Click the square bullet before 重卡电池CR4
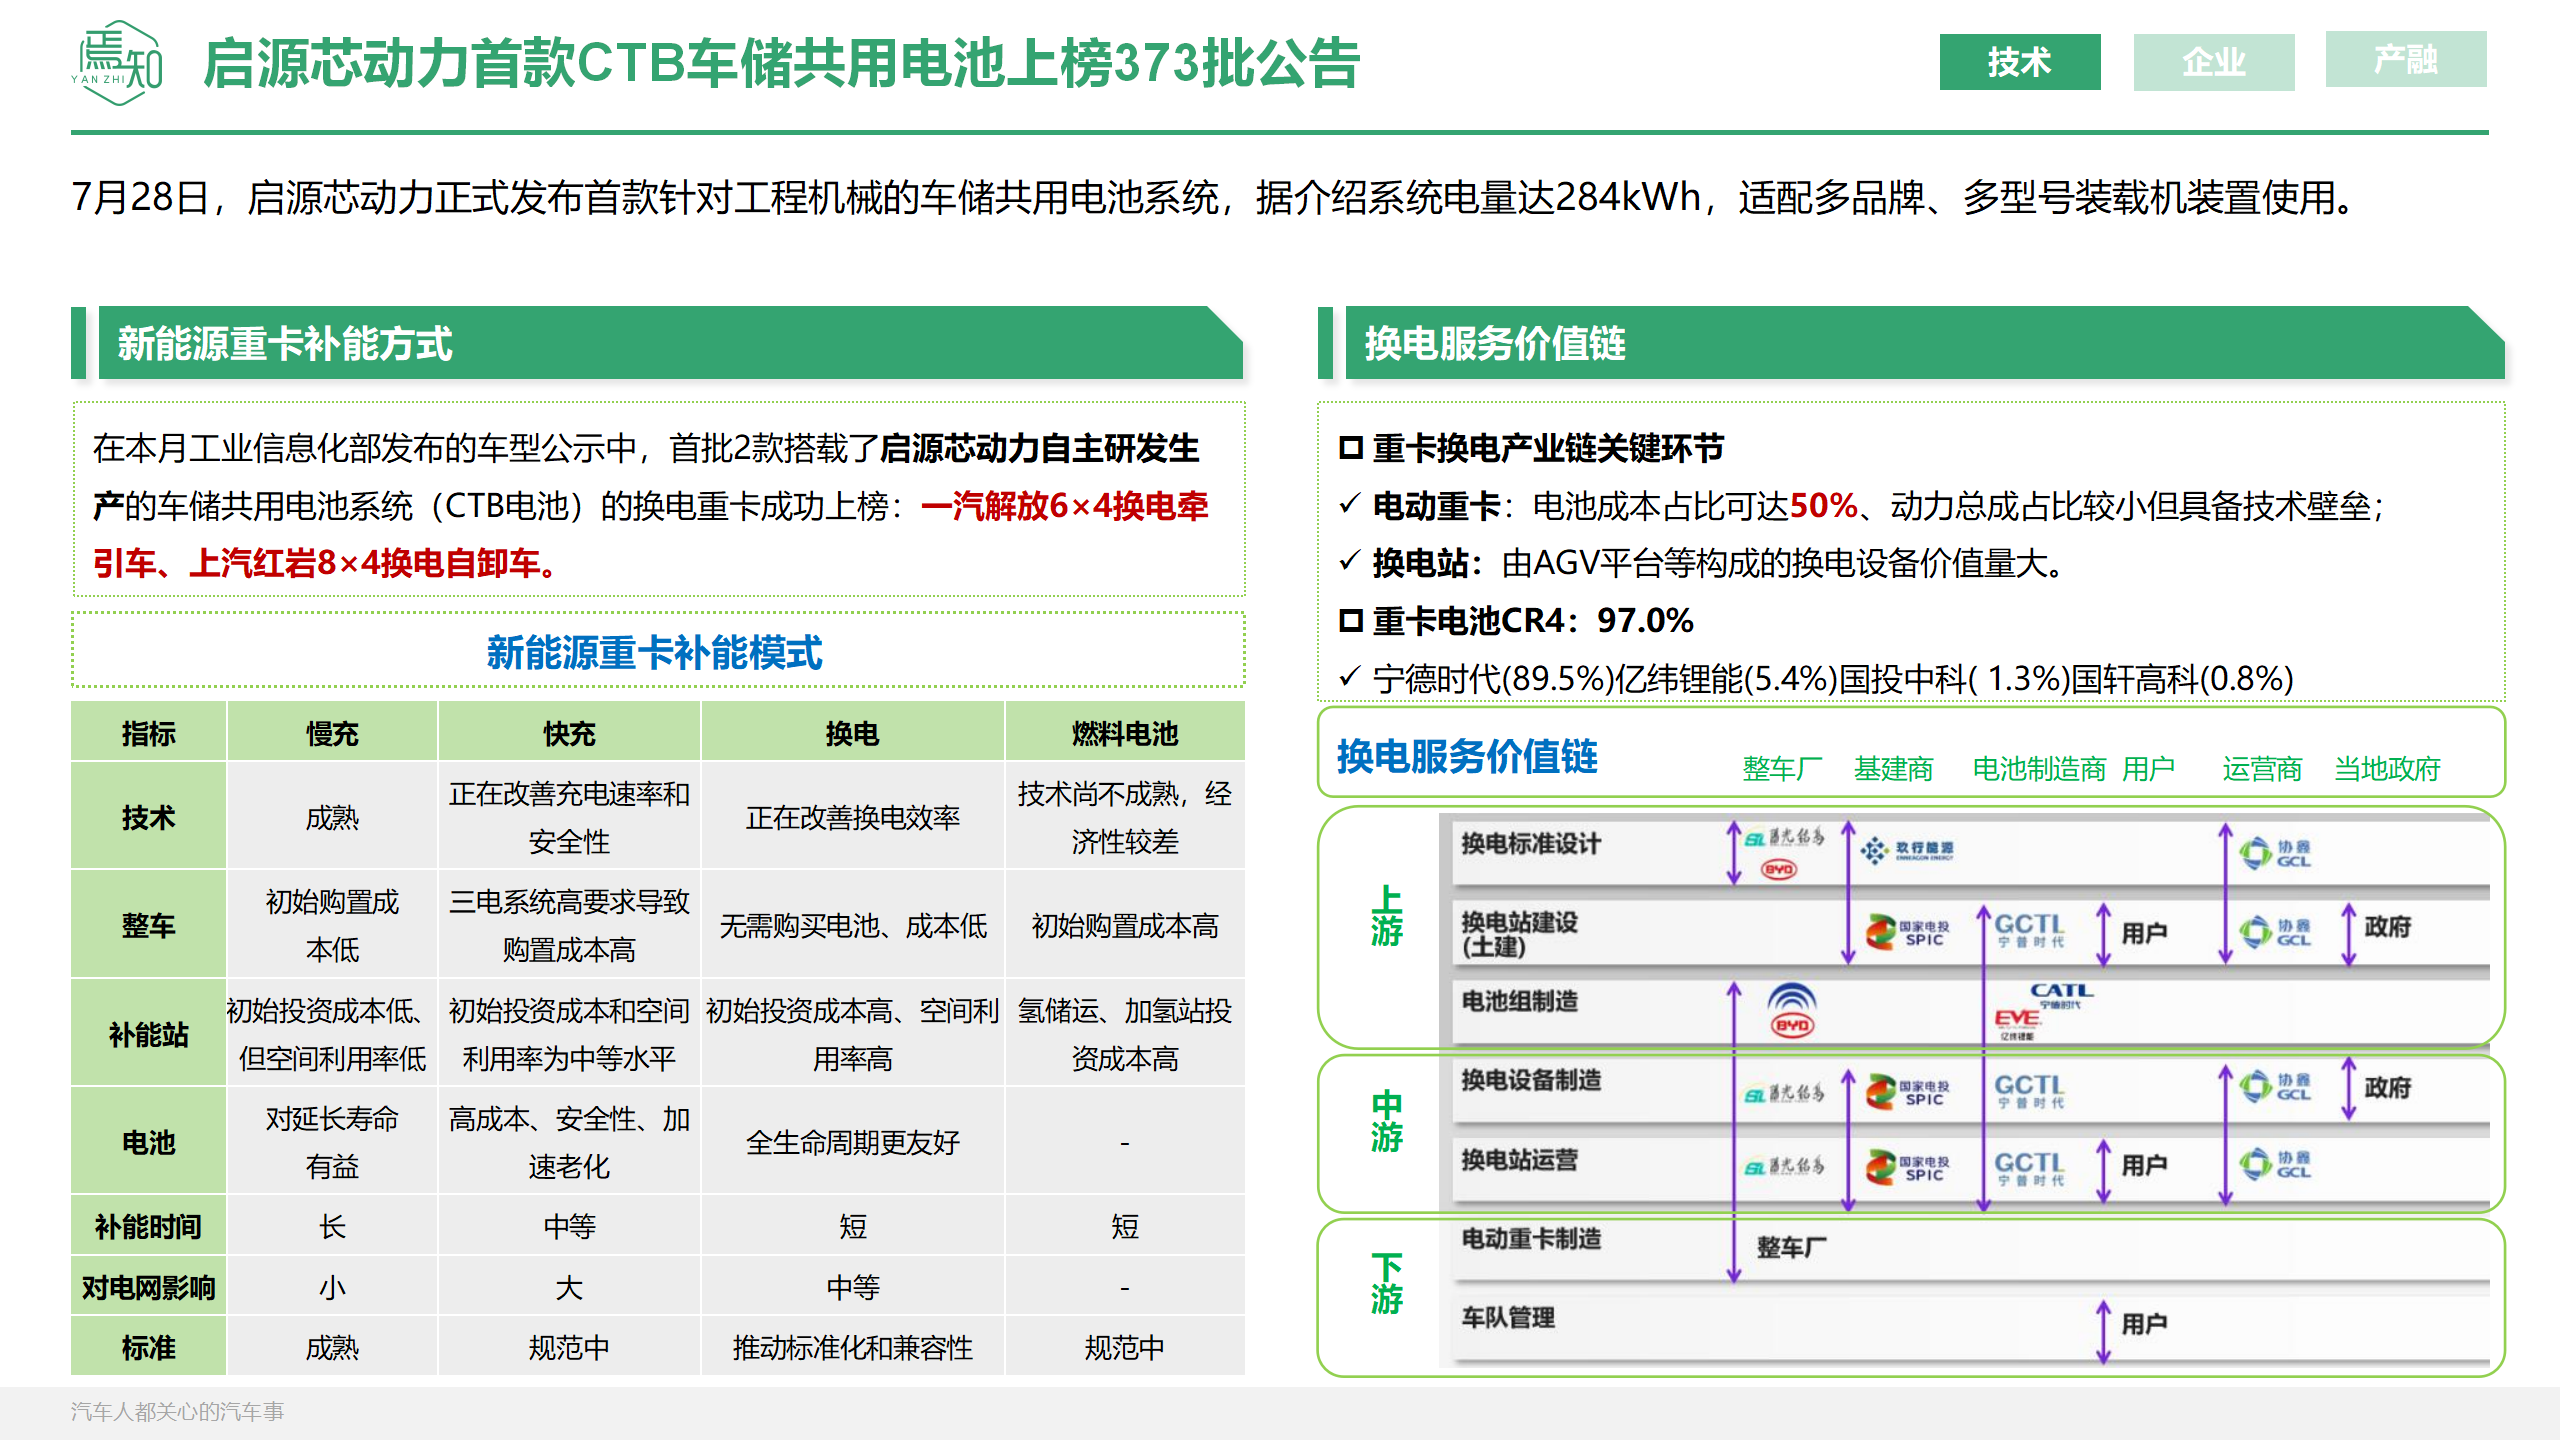 tap(1351, 621)
